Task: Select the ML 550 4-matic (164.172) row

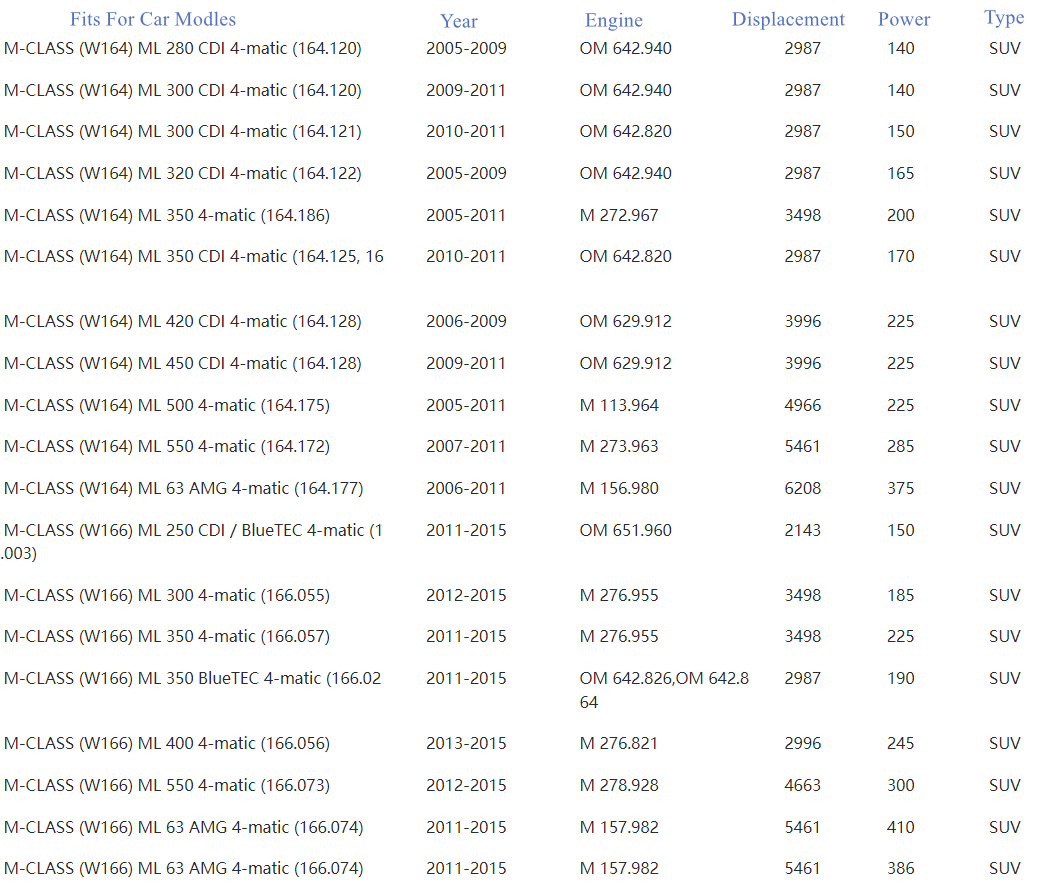Action: click(167, 446)
